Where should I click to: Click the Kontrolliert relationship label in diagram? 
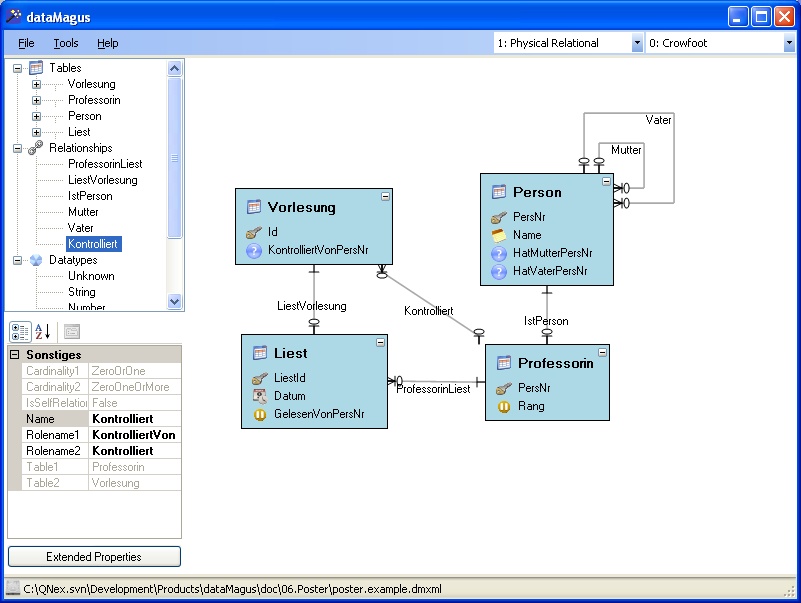pos(429,311)
